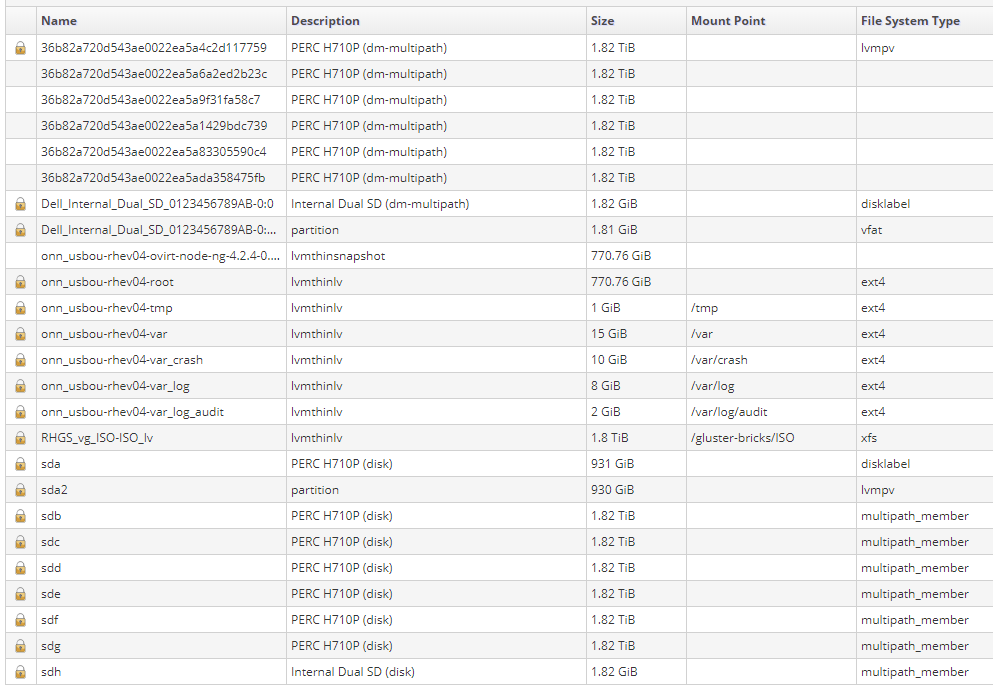Select the lvmthinsnapshot row at 770.76 GiB
This screenshot has height=696, width=993.
click(x=337, y=256)
